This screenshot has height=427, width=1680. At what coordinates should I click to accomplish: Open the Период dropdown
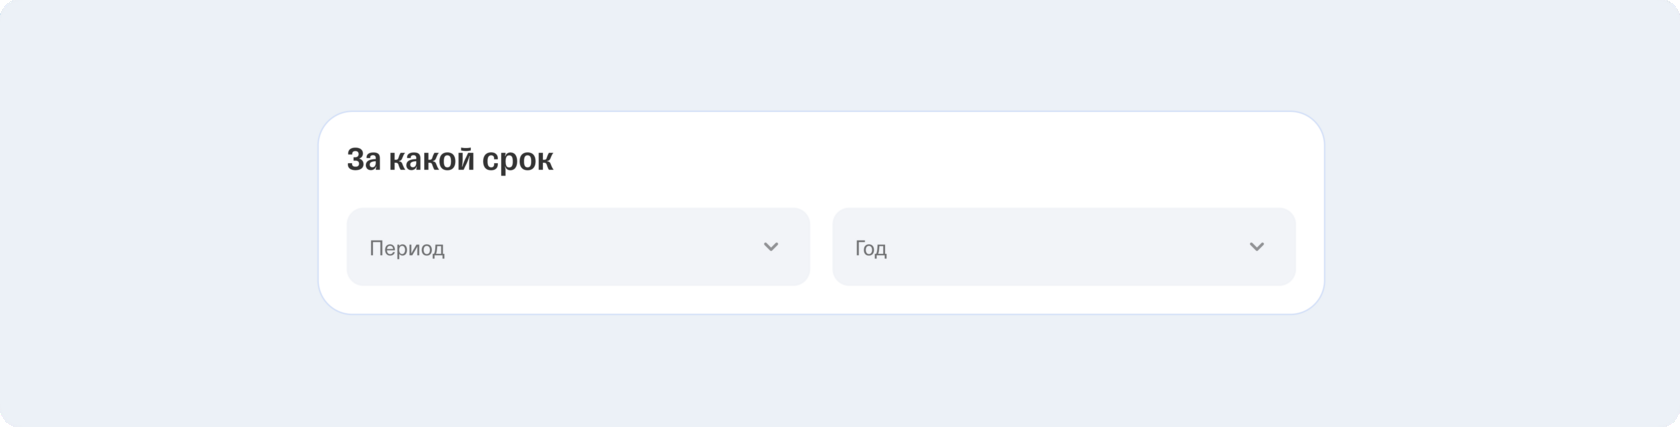pos(577,247)
